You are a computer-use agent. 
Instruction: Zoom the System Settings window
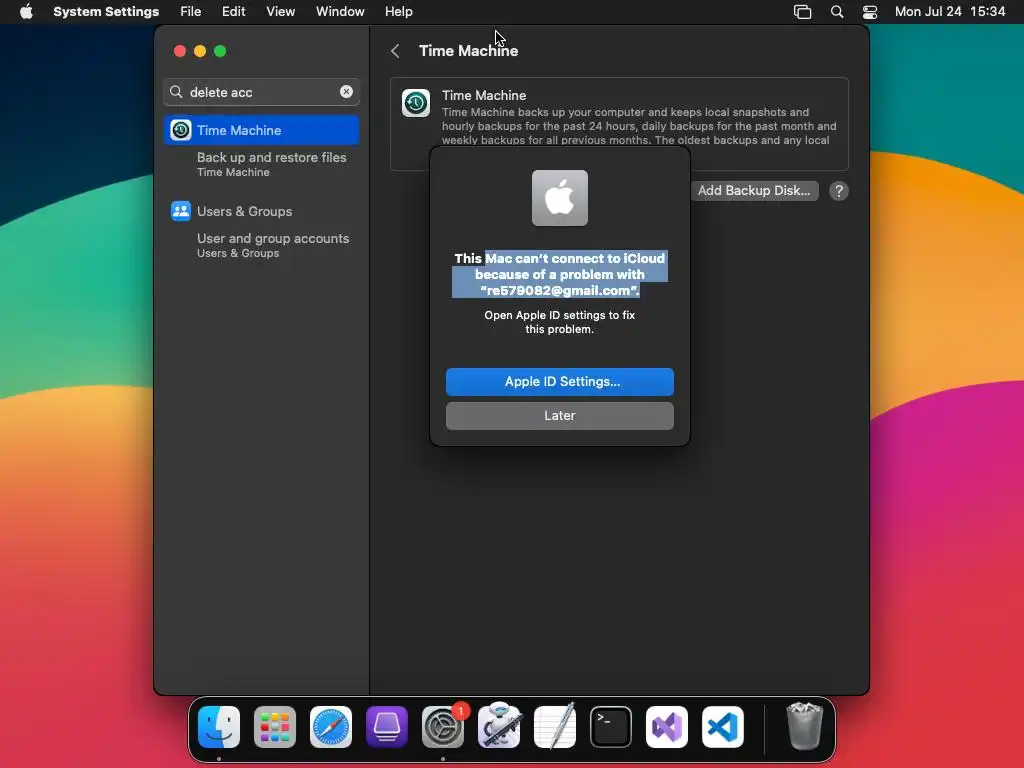[220, 51]
